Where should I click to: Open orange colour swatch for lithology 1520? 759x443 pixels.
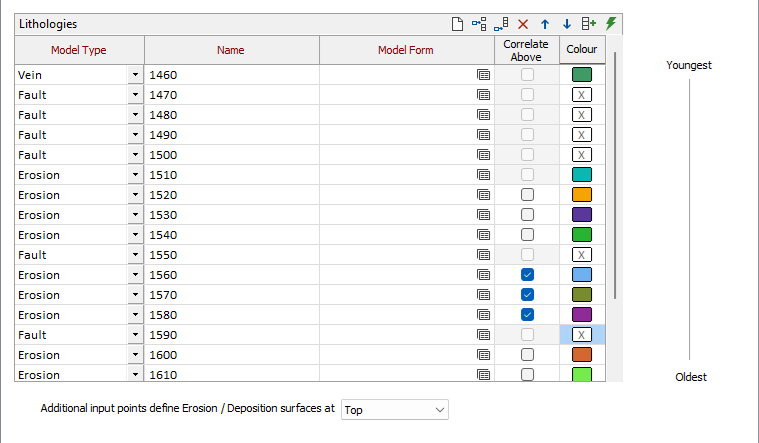(x=582, y=195)
